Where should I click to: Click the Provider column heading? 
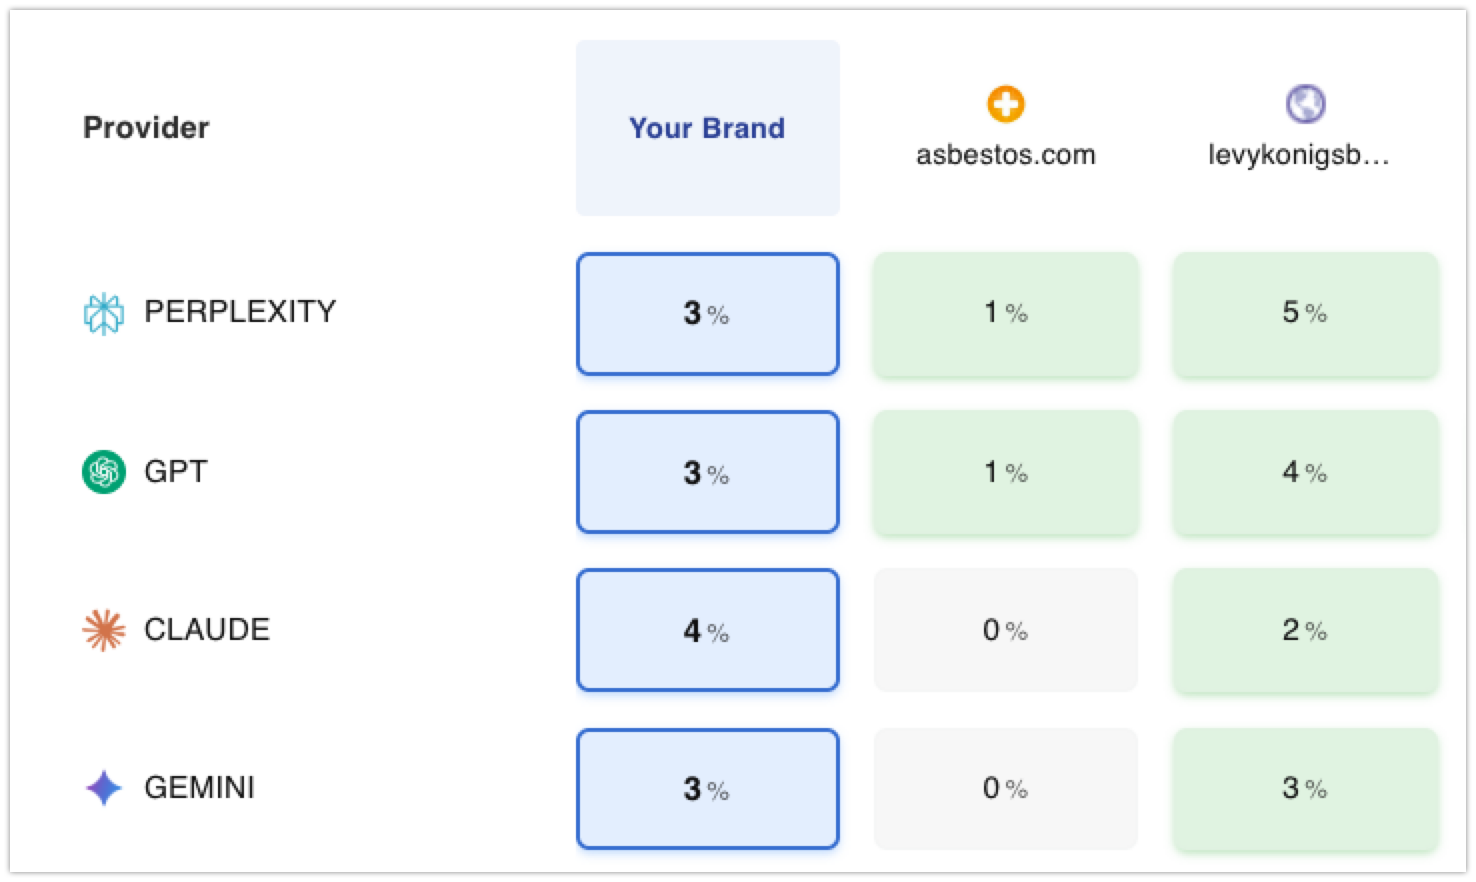point(146,127)
